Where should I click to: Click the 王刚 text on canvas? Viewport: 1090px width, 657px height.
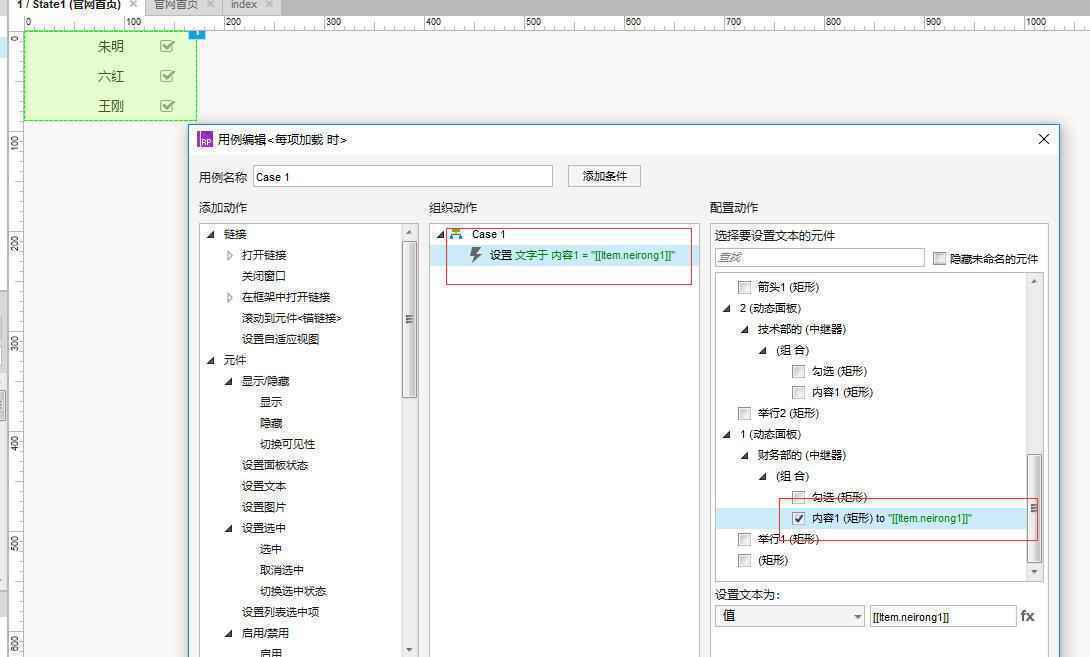(x=111, y=106)
